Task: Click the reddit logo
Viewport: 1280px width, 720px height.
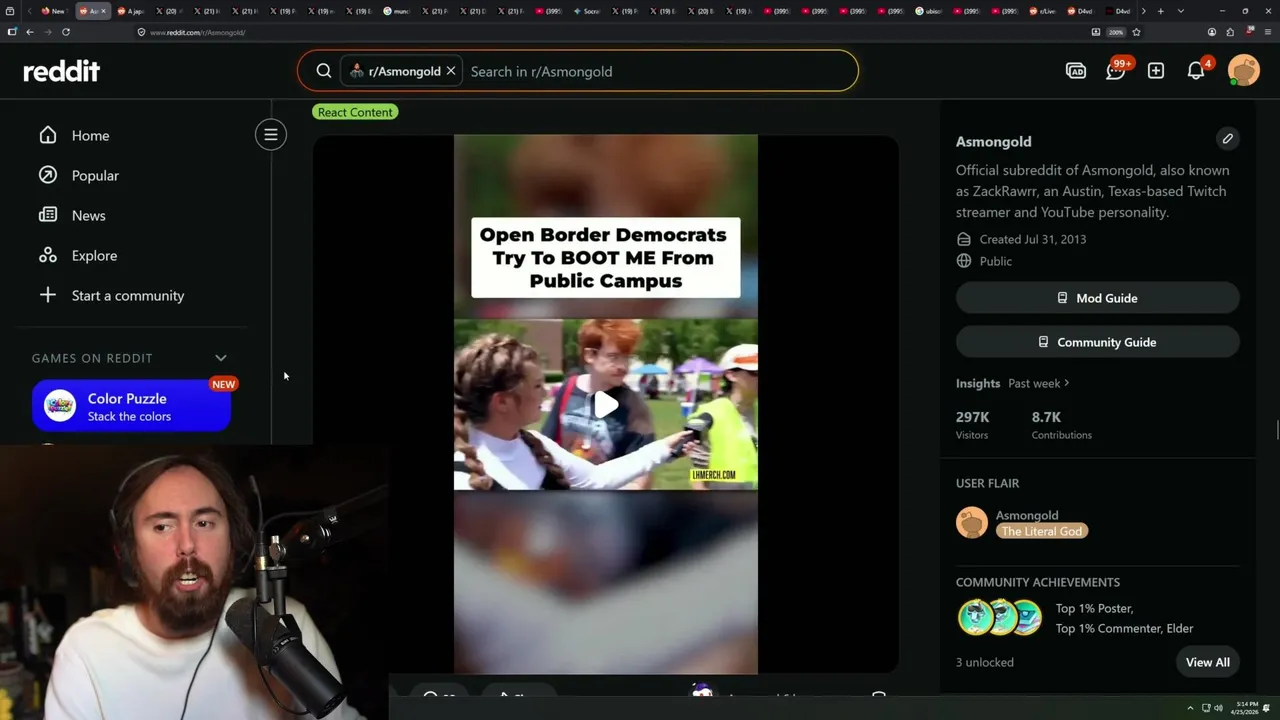Action: [62, 71]
